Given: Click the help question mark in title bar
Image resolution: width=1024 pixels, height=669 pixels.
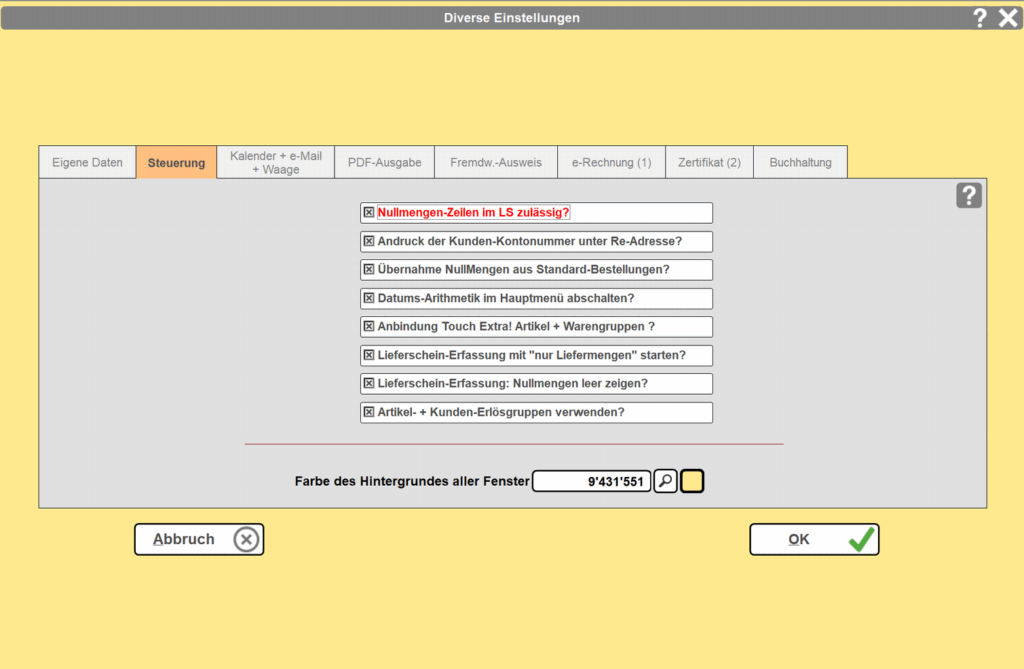Looking at the screenshot, I should (x=980, y=17).
